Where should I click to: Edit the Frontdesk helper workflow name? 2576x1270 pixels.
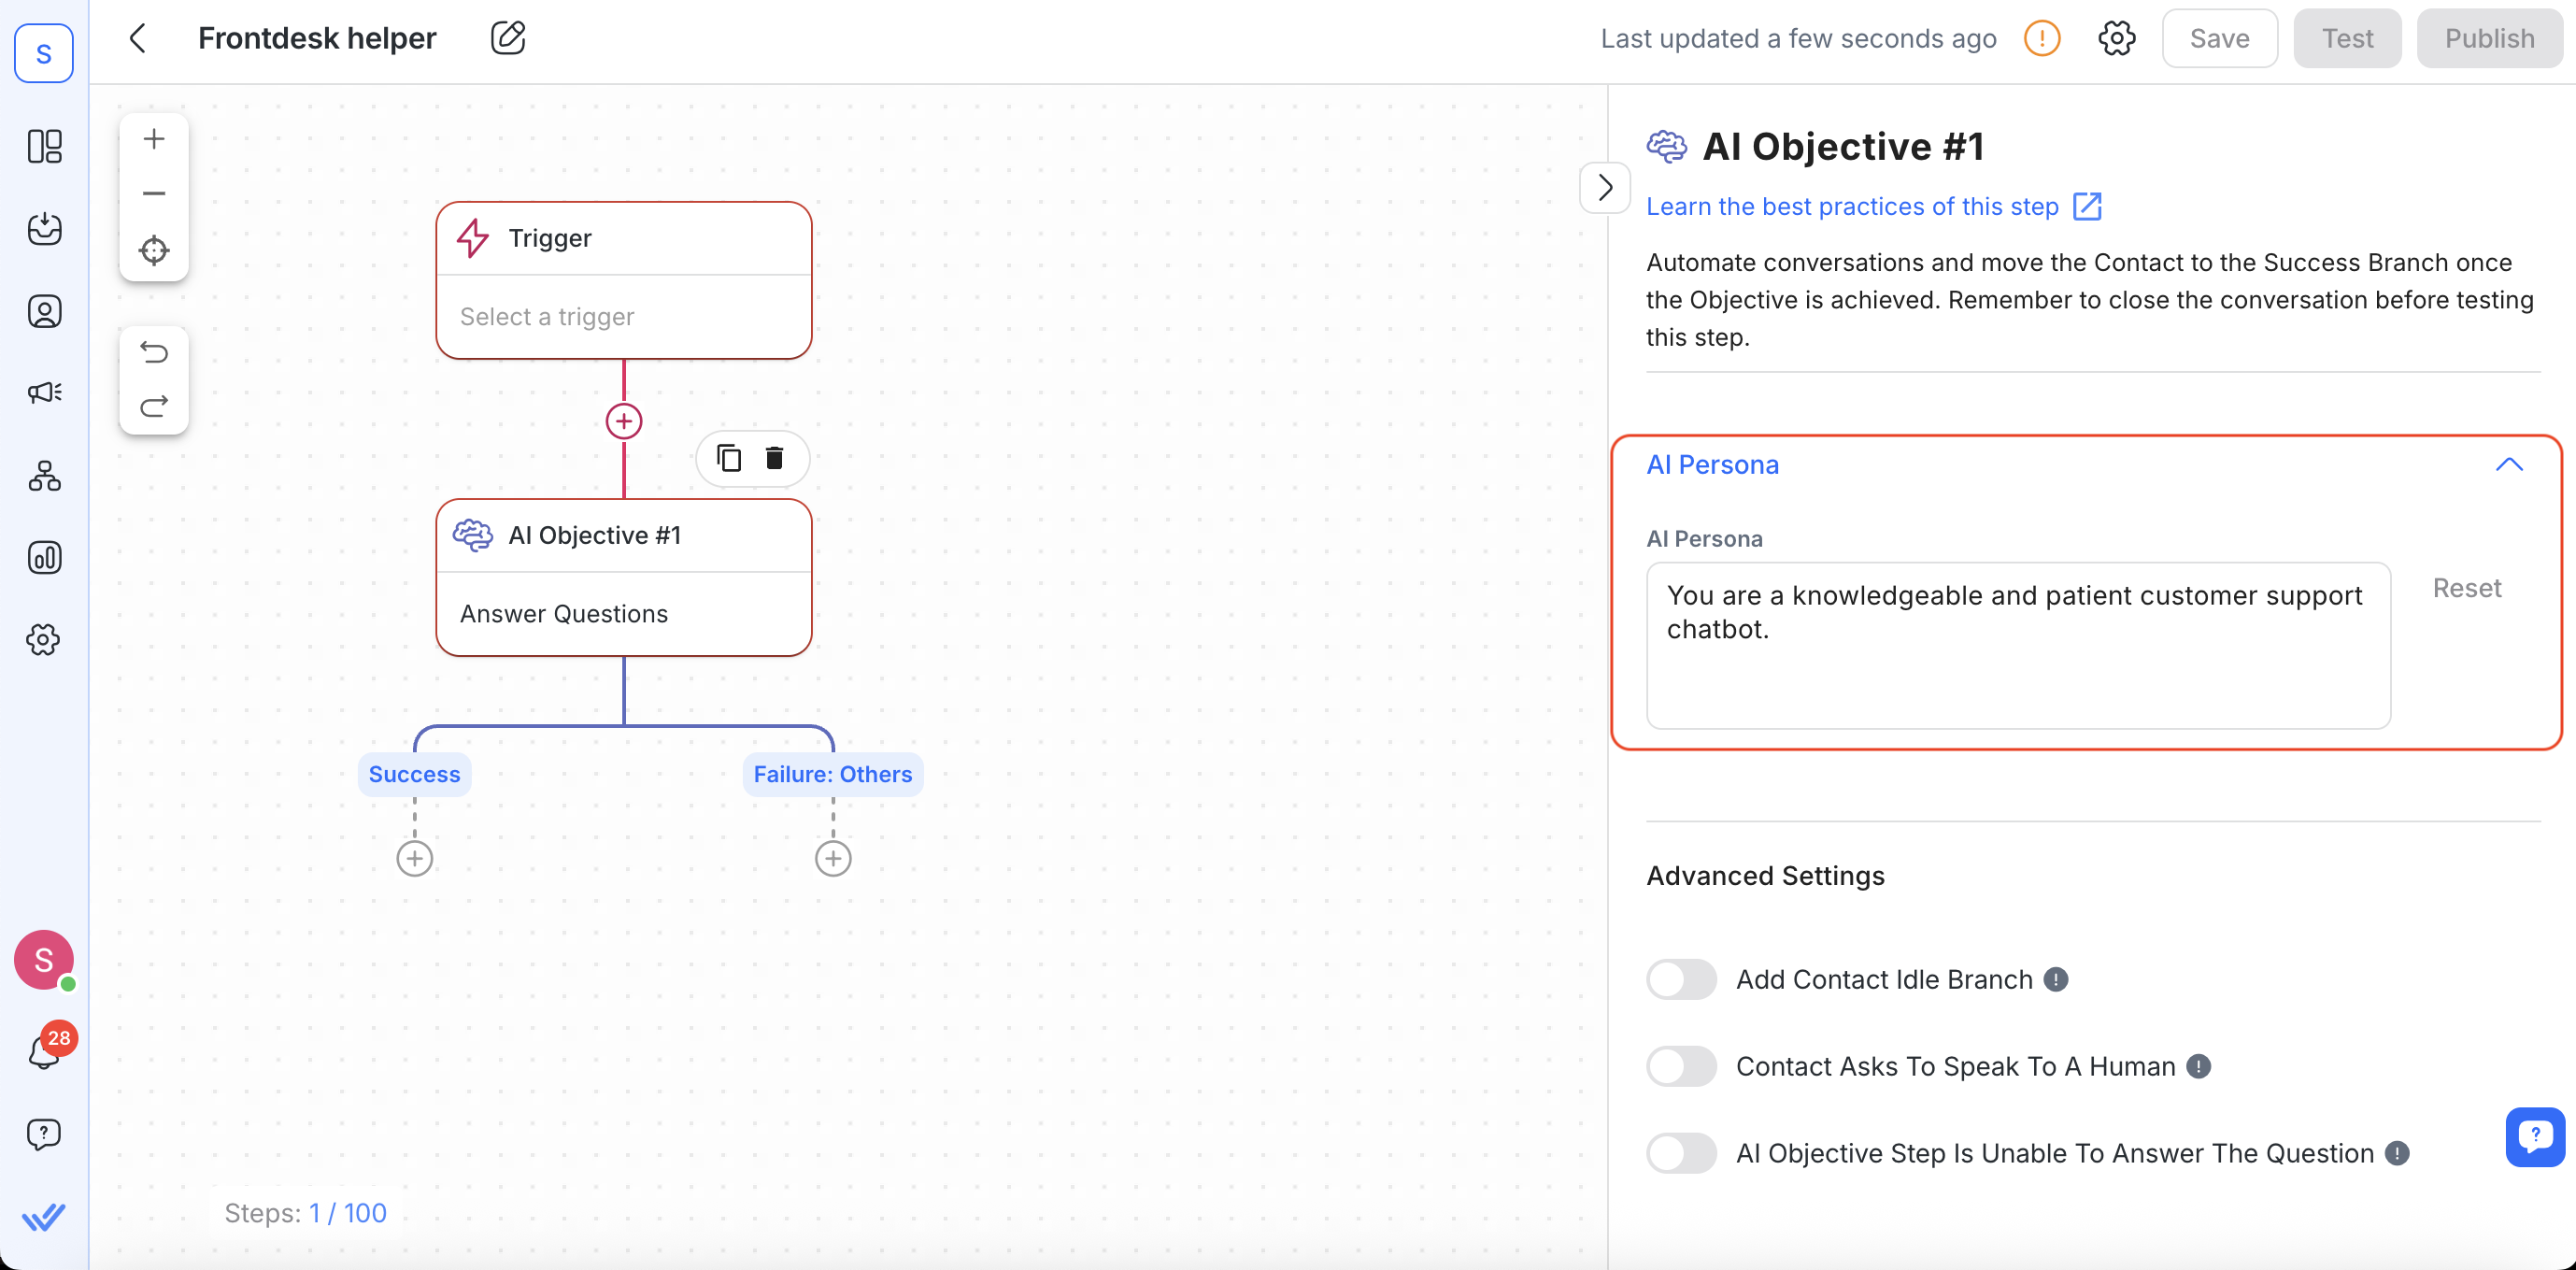point(507,38)
